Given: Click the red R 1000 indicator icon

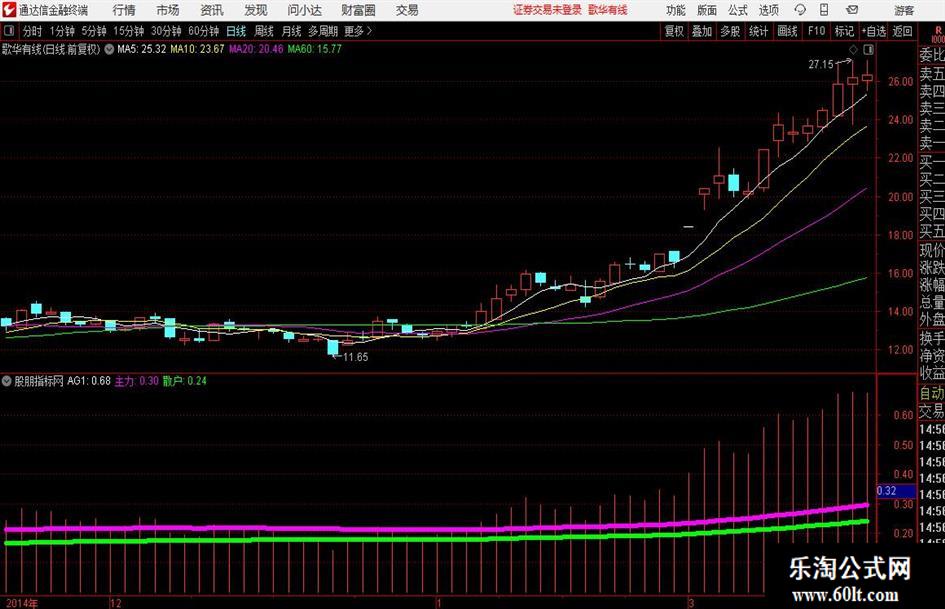Looking at the screenshot, I should pos(938,34).
